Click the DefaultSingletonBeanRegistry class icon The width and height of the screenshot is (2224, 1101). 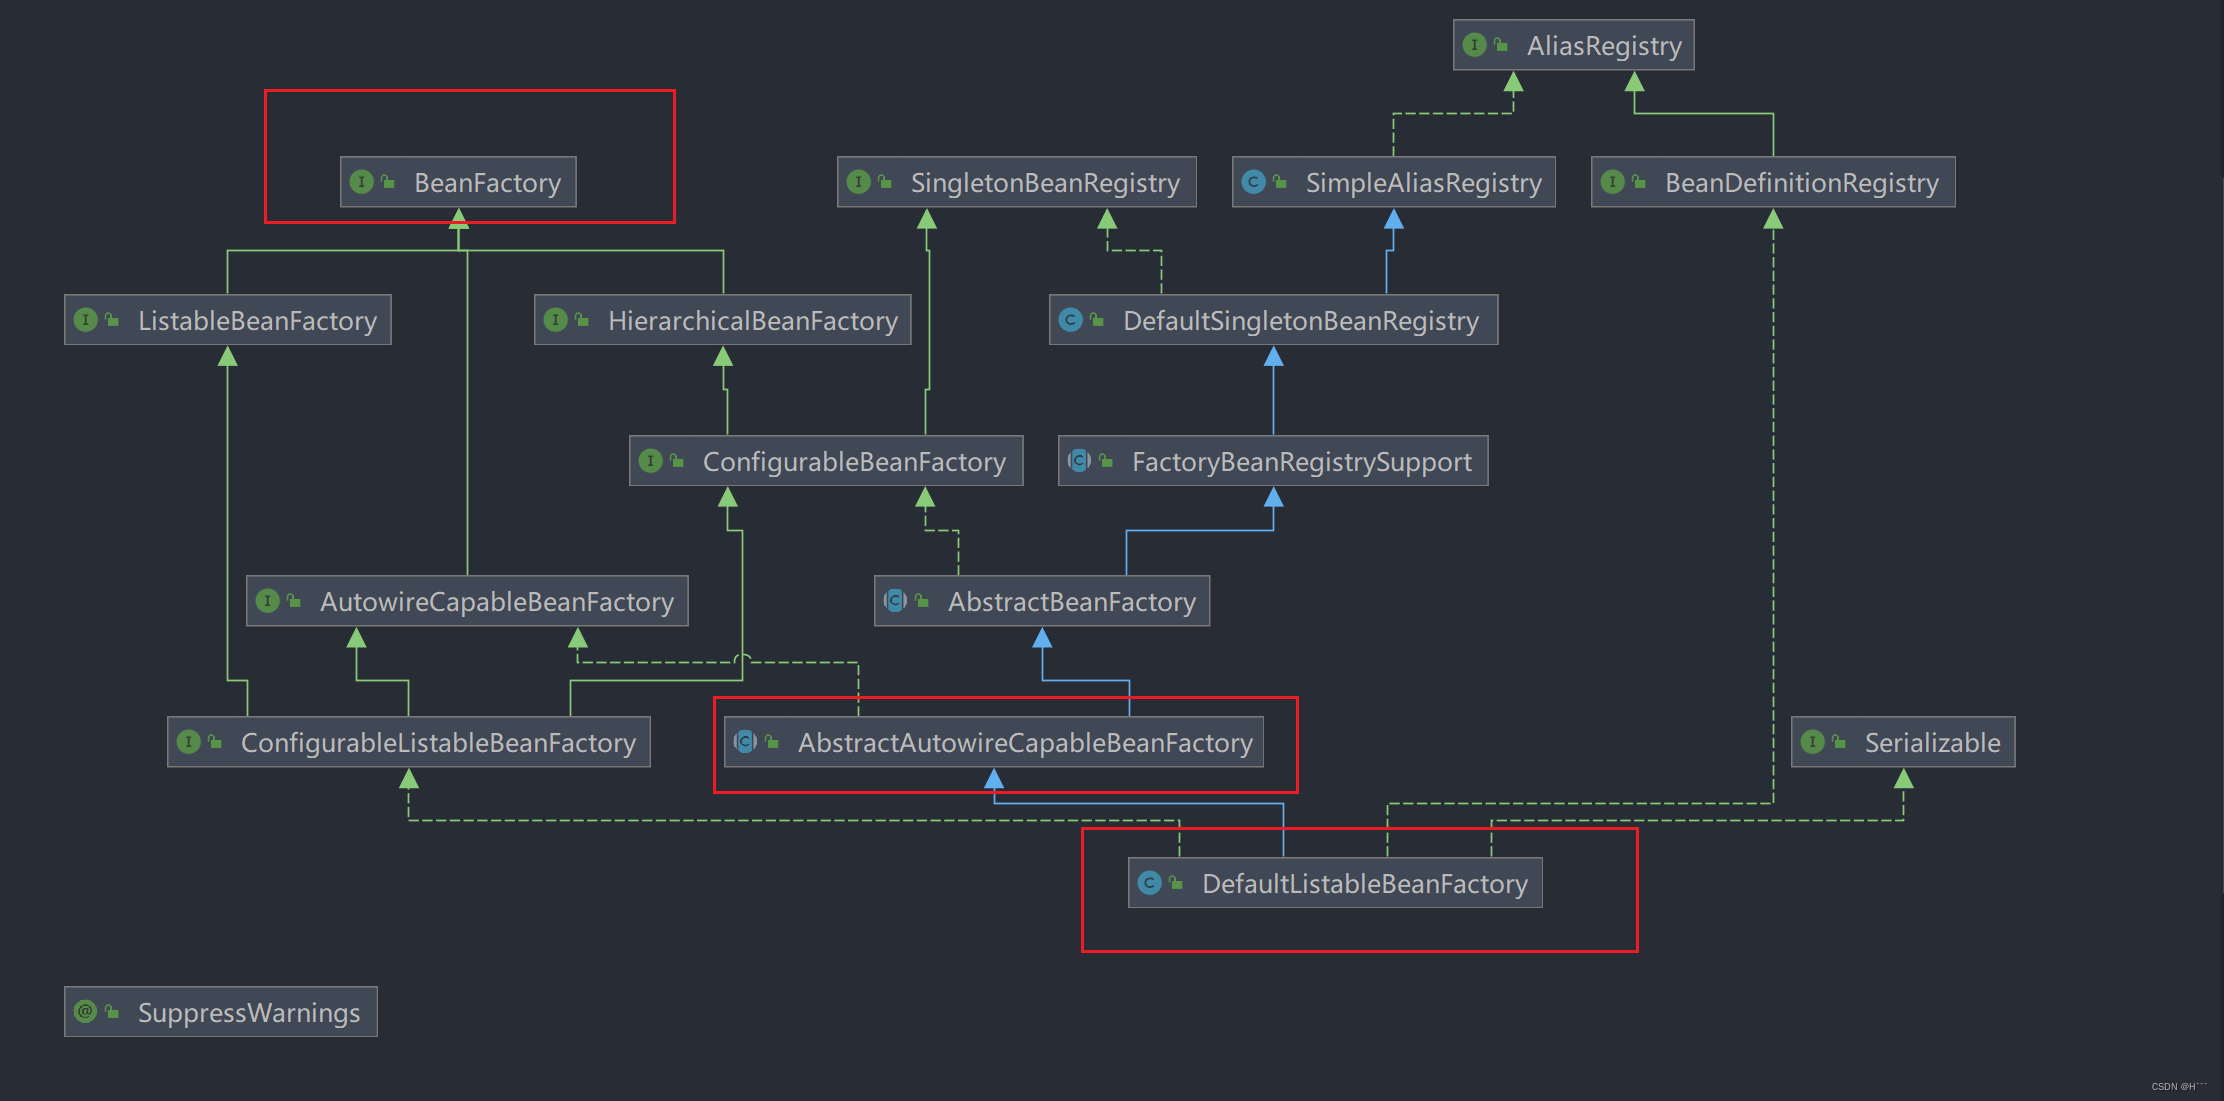pos(1071,320)
